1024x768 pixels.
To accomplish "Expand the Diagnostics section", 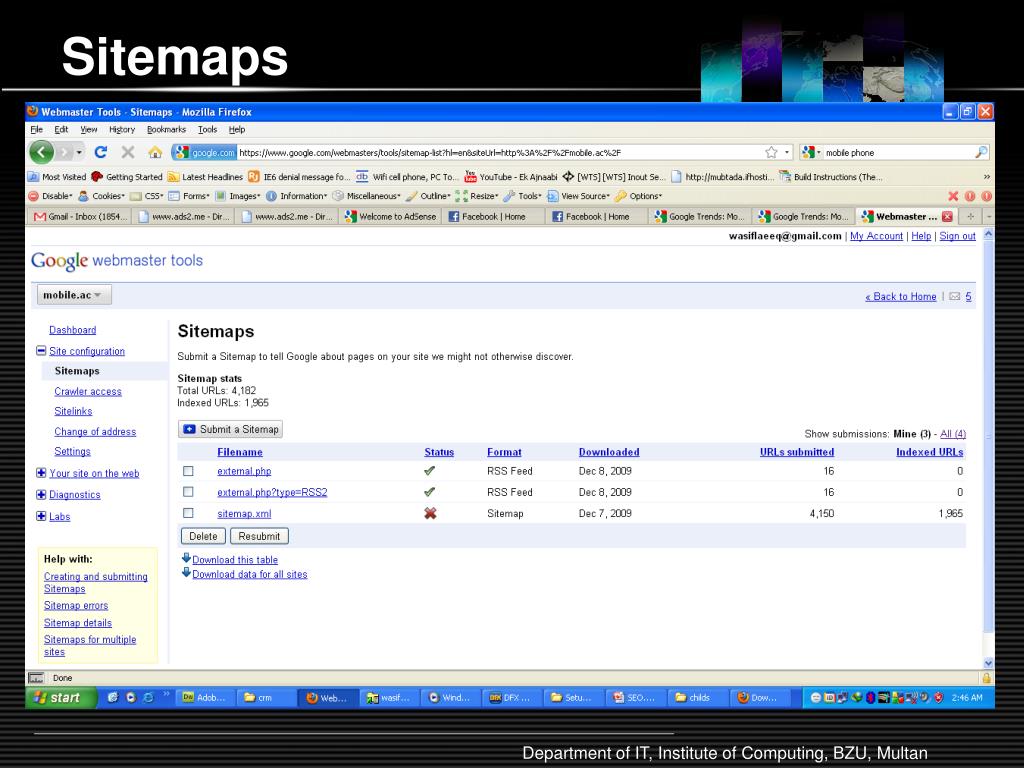I will (x=41, y=494).
